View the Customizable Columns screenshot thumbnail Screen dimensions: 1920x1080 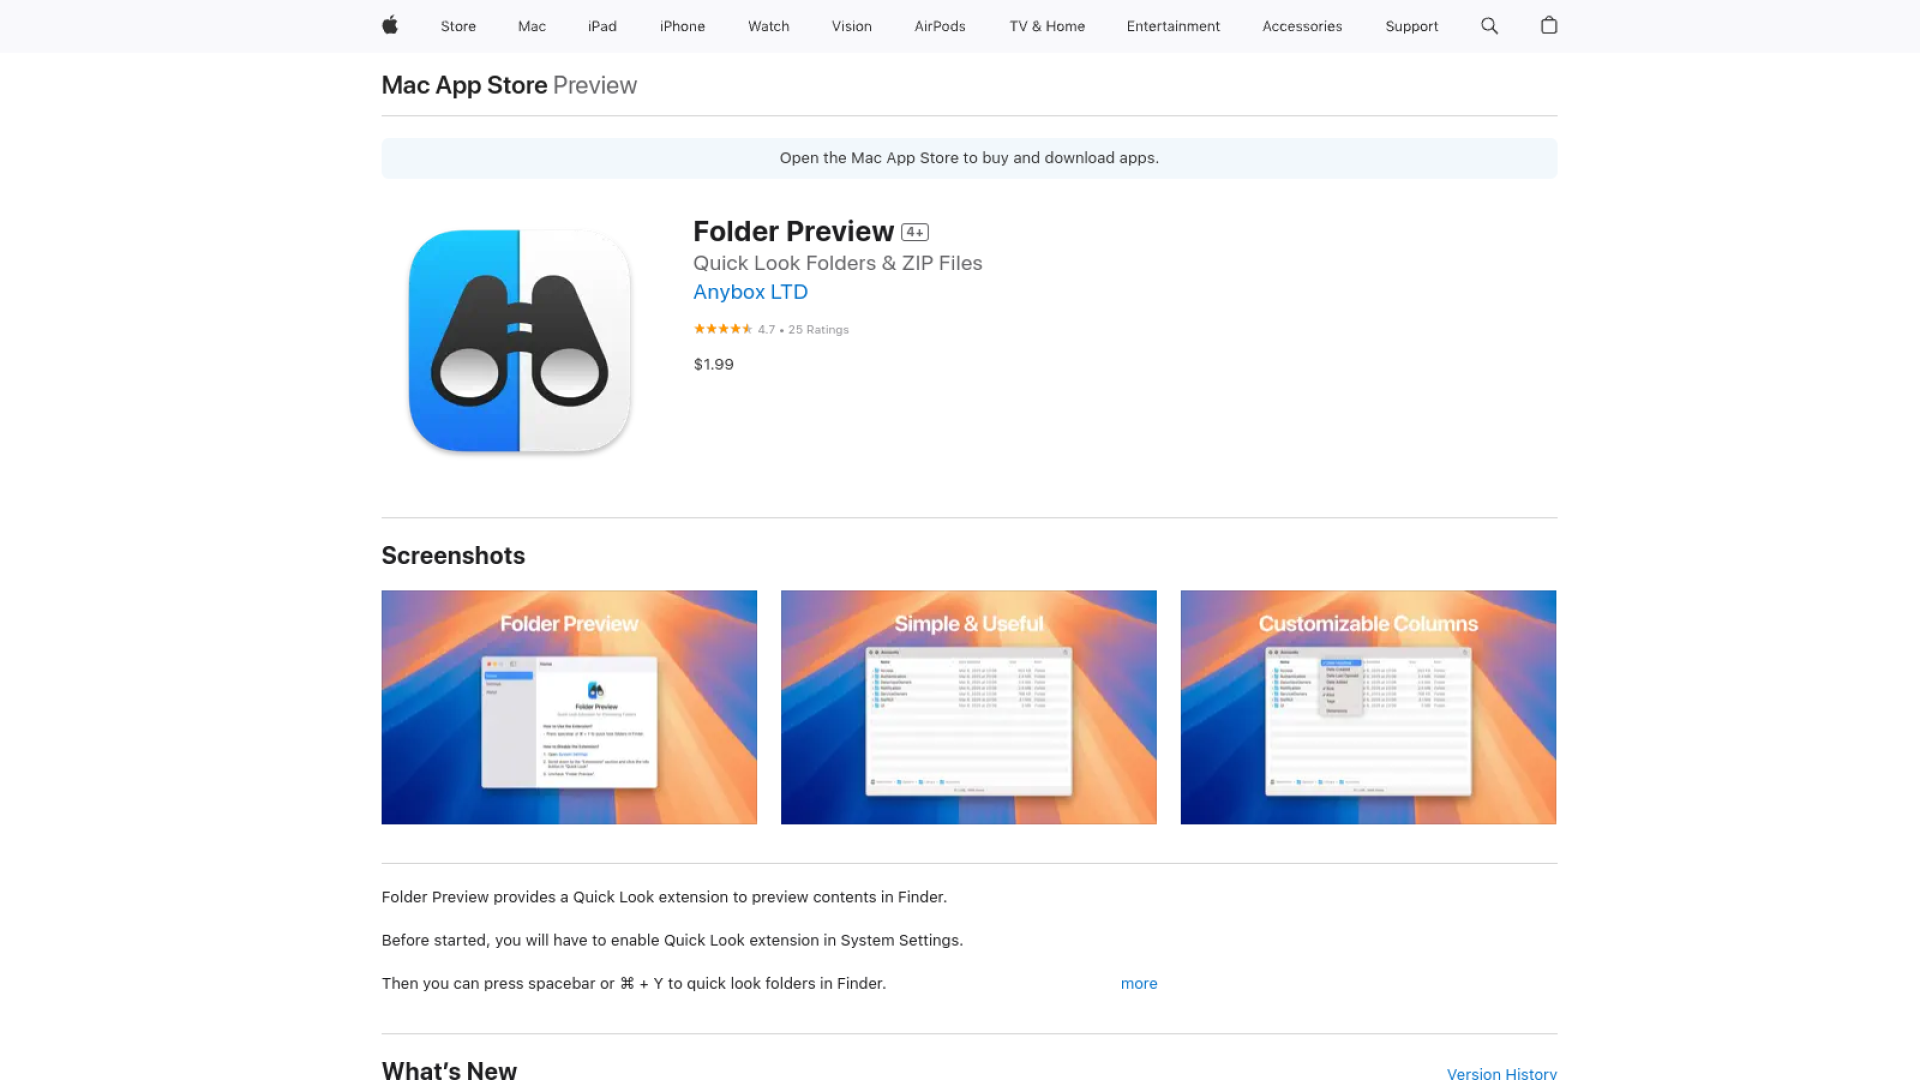(1368, 707)
